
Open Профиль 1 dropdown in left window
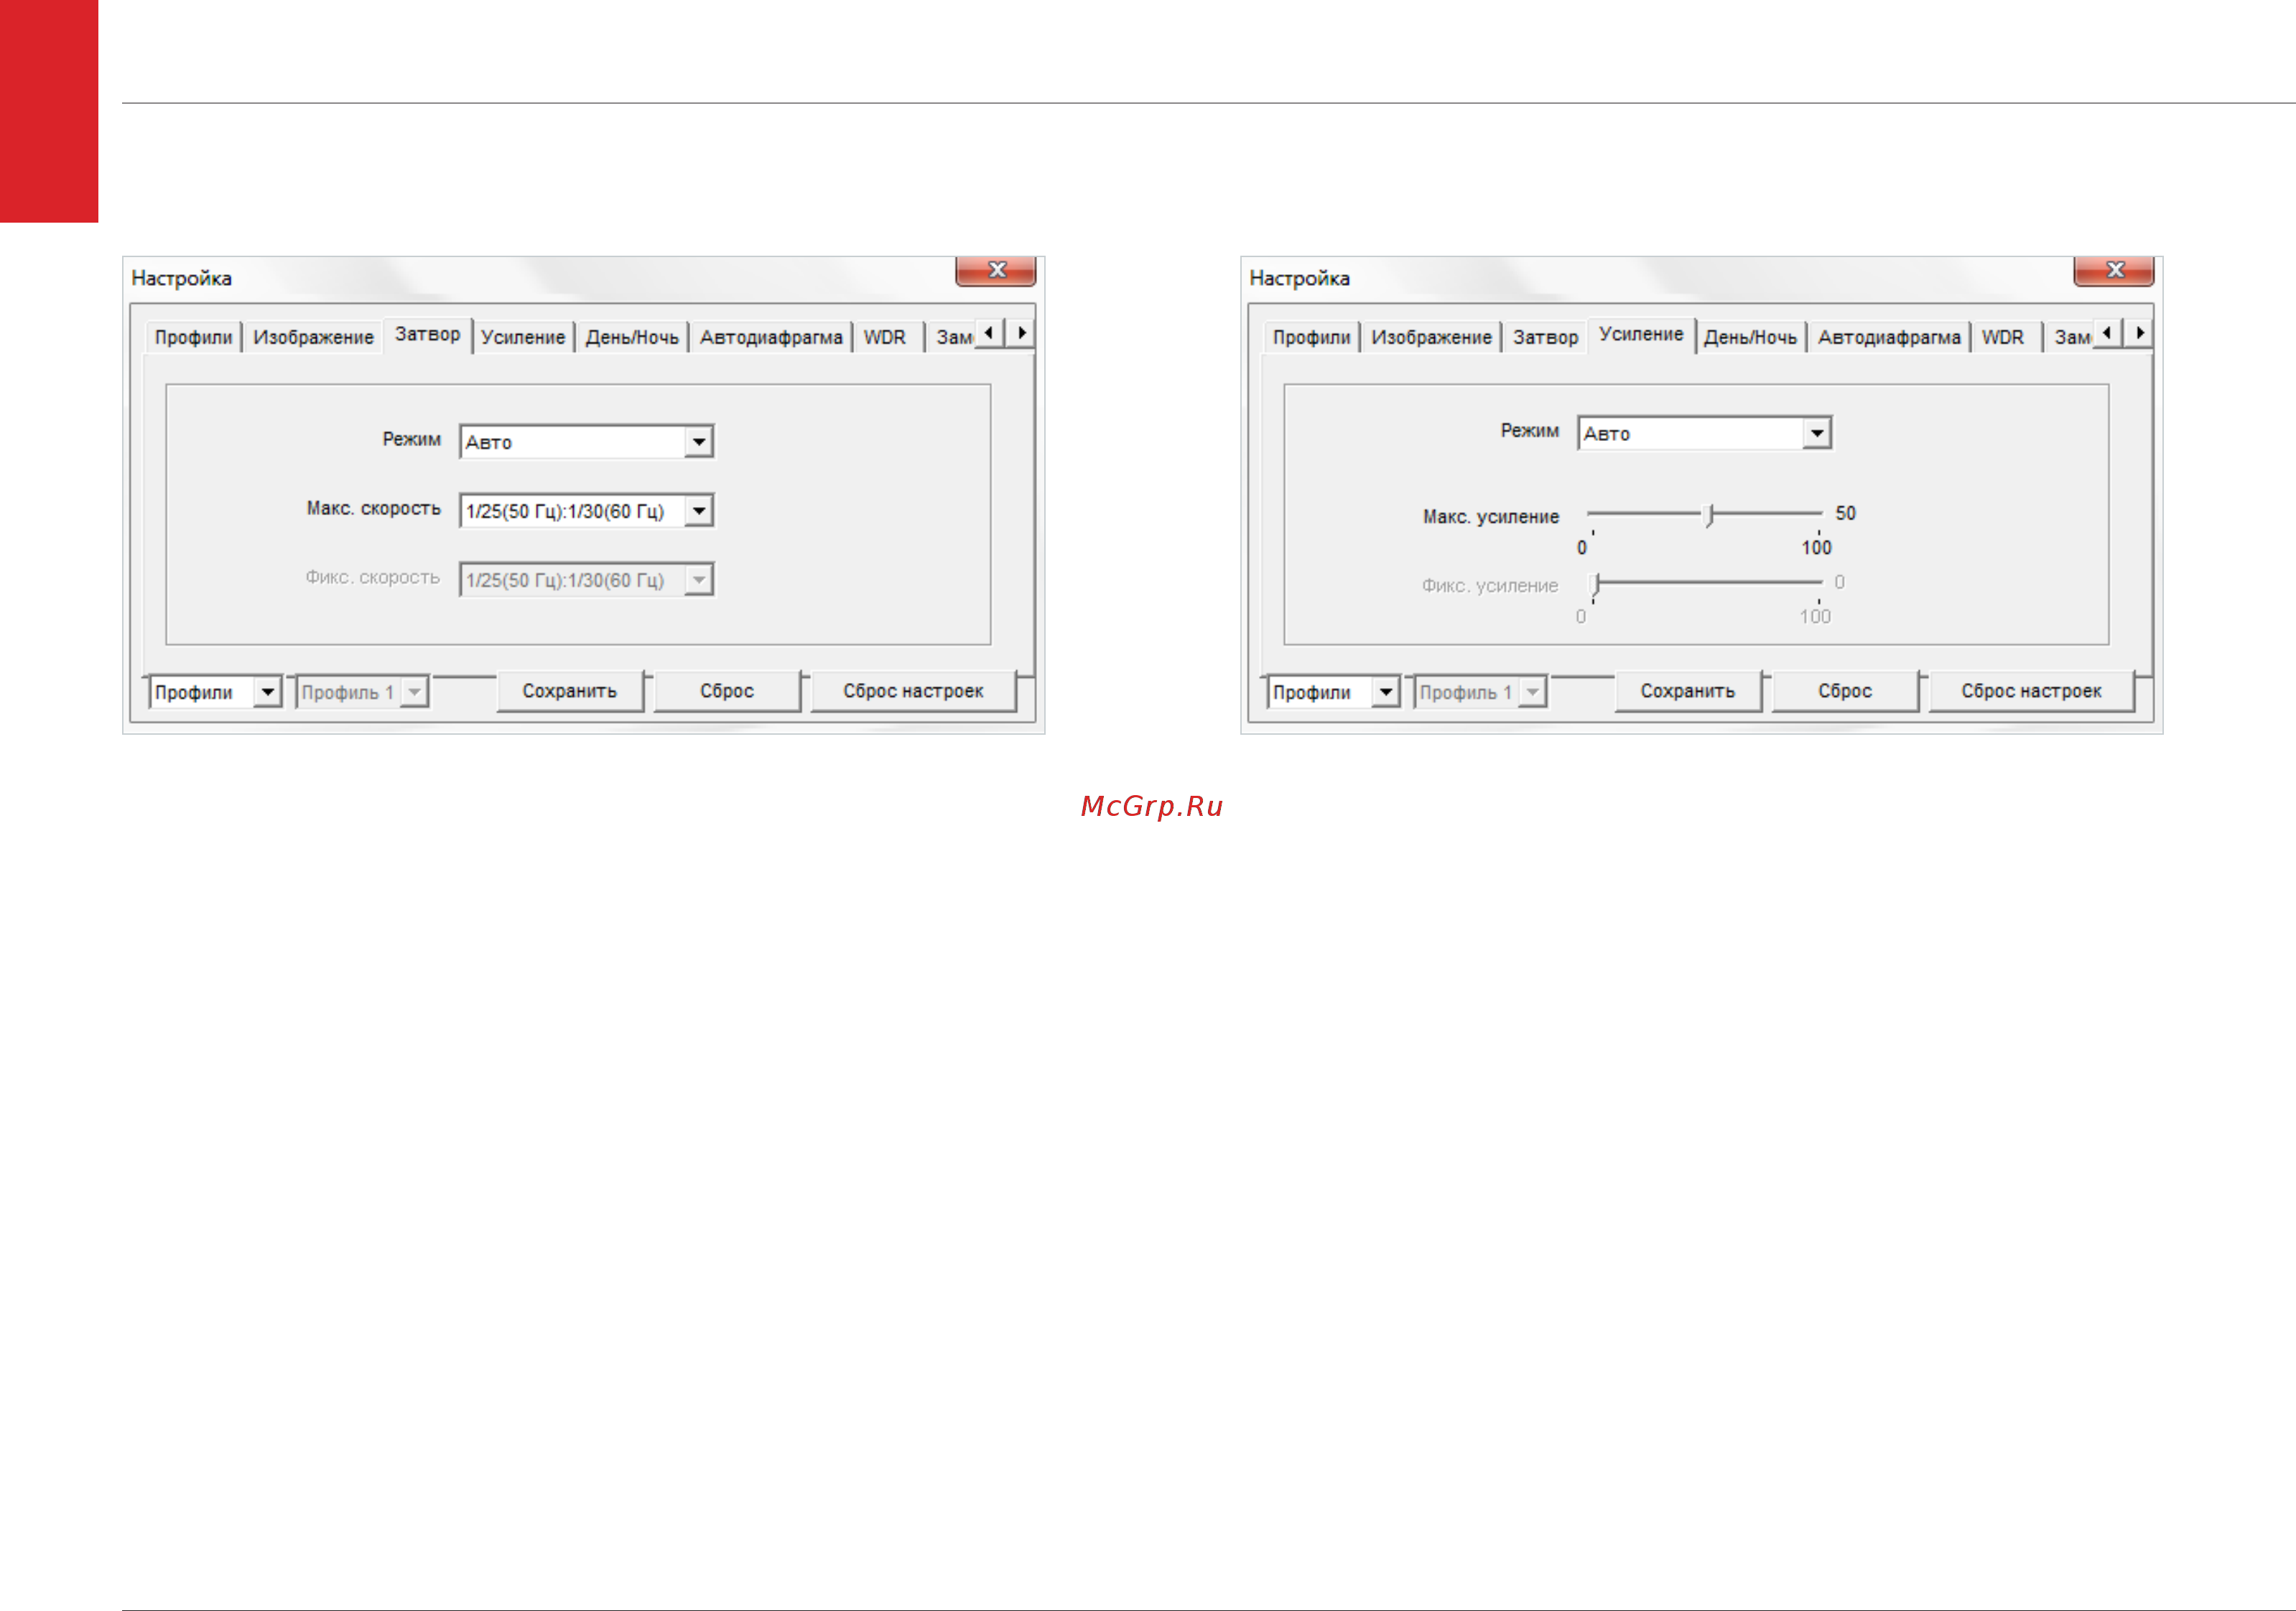pyautogui.click(x=363, y=692)
